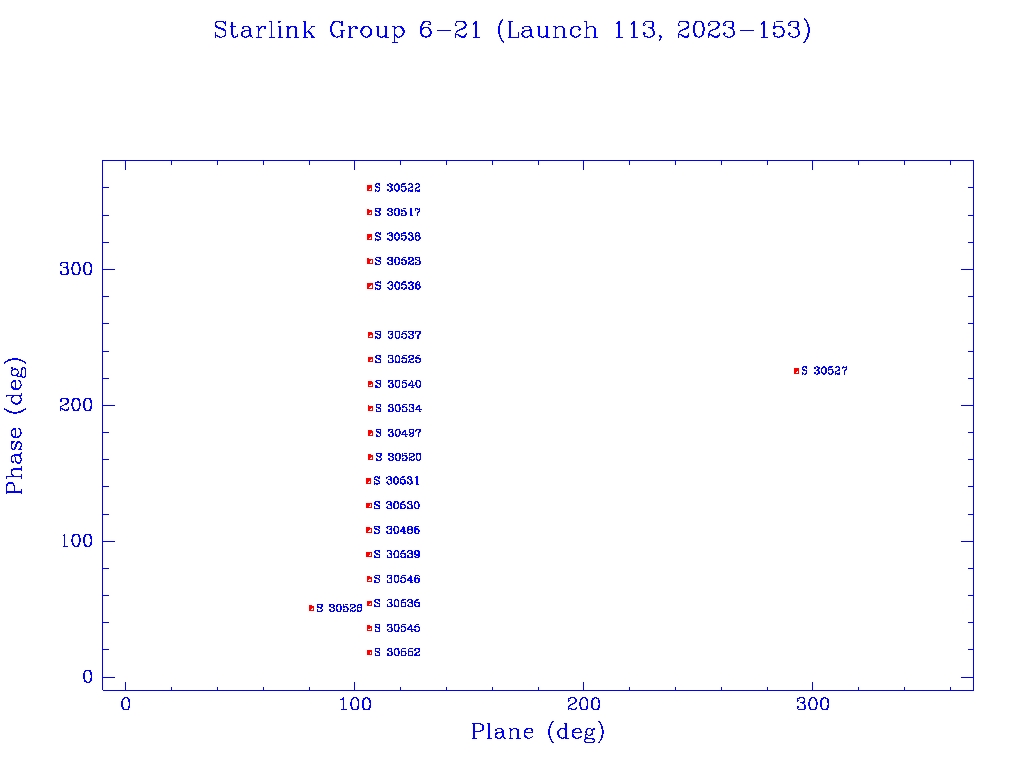This screenshot has width=1024, height=768.
Task: Select the 'S 30537' satellite label
Action: click(x=398, y=335)
